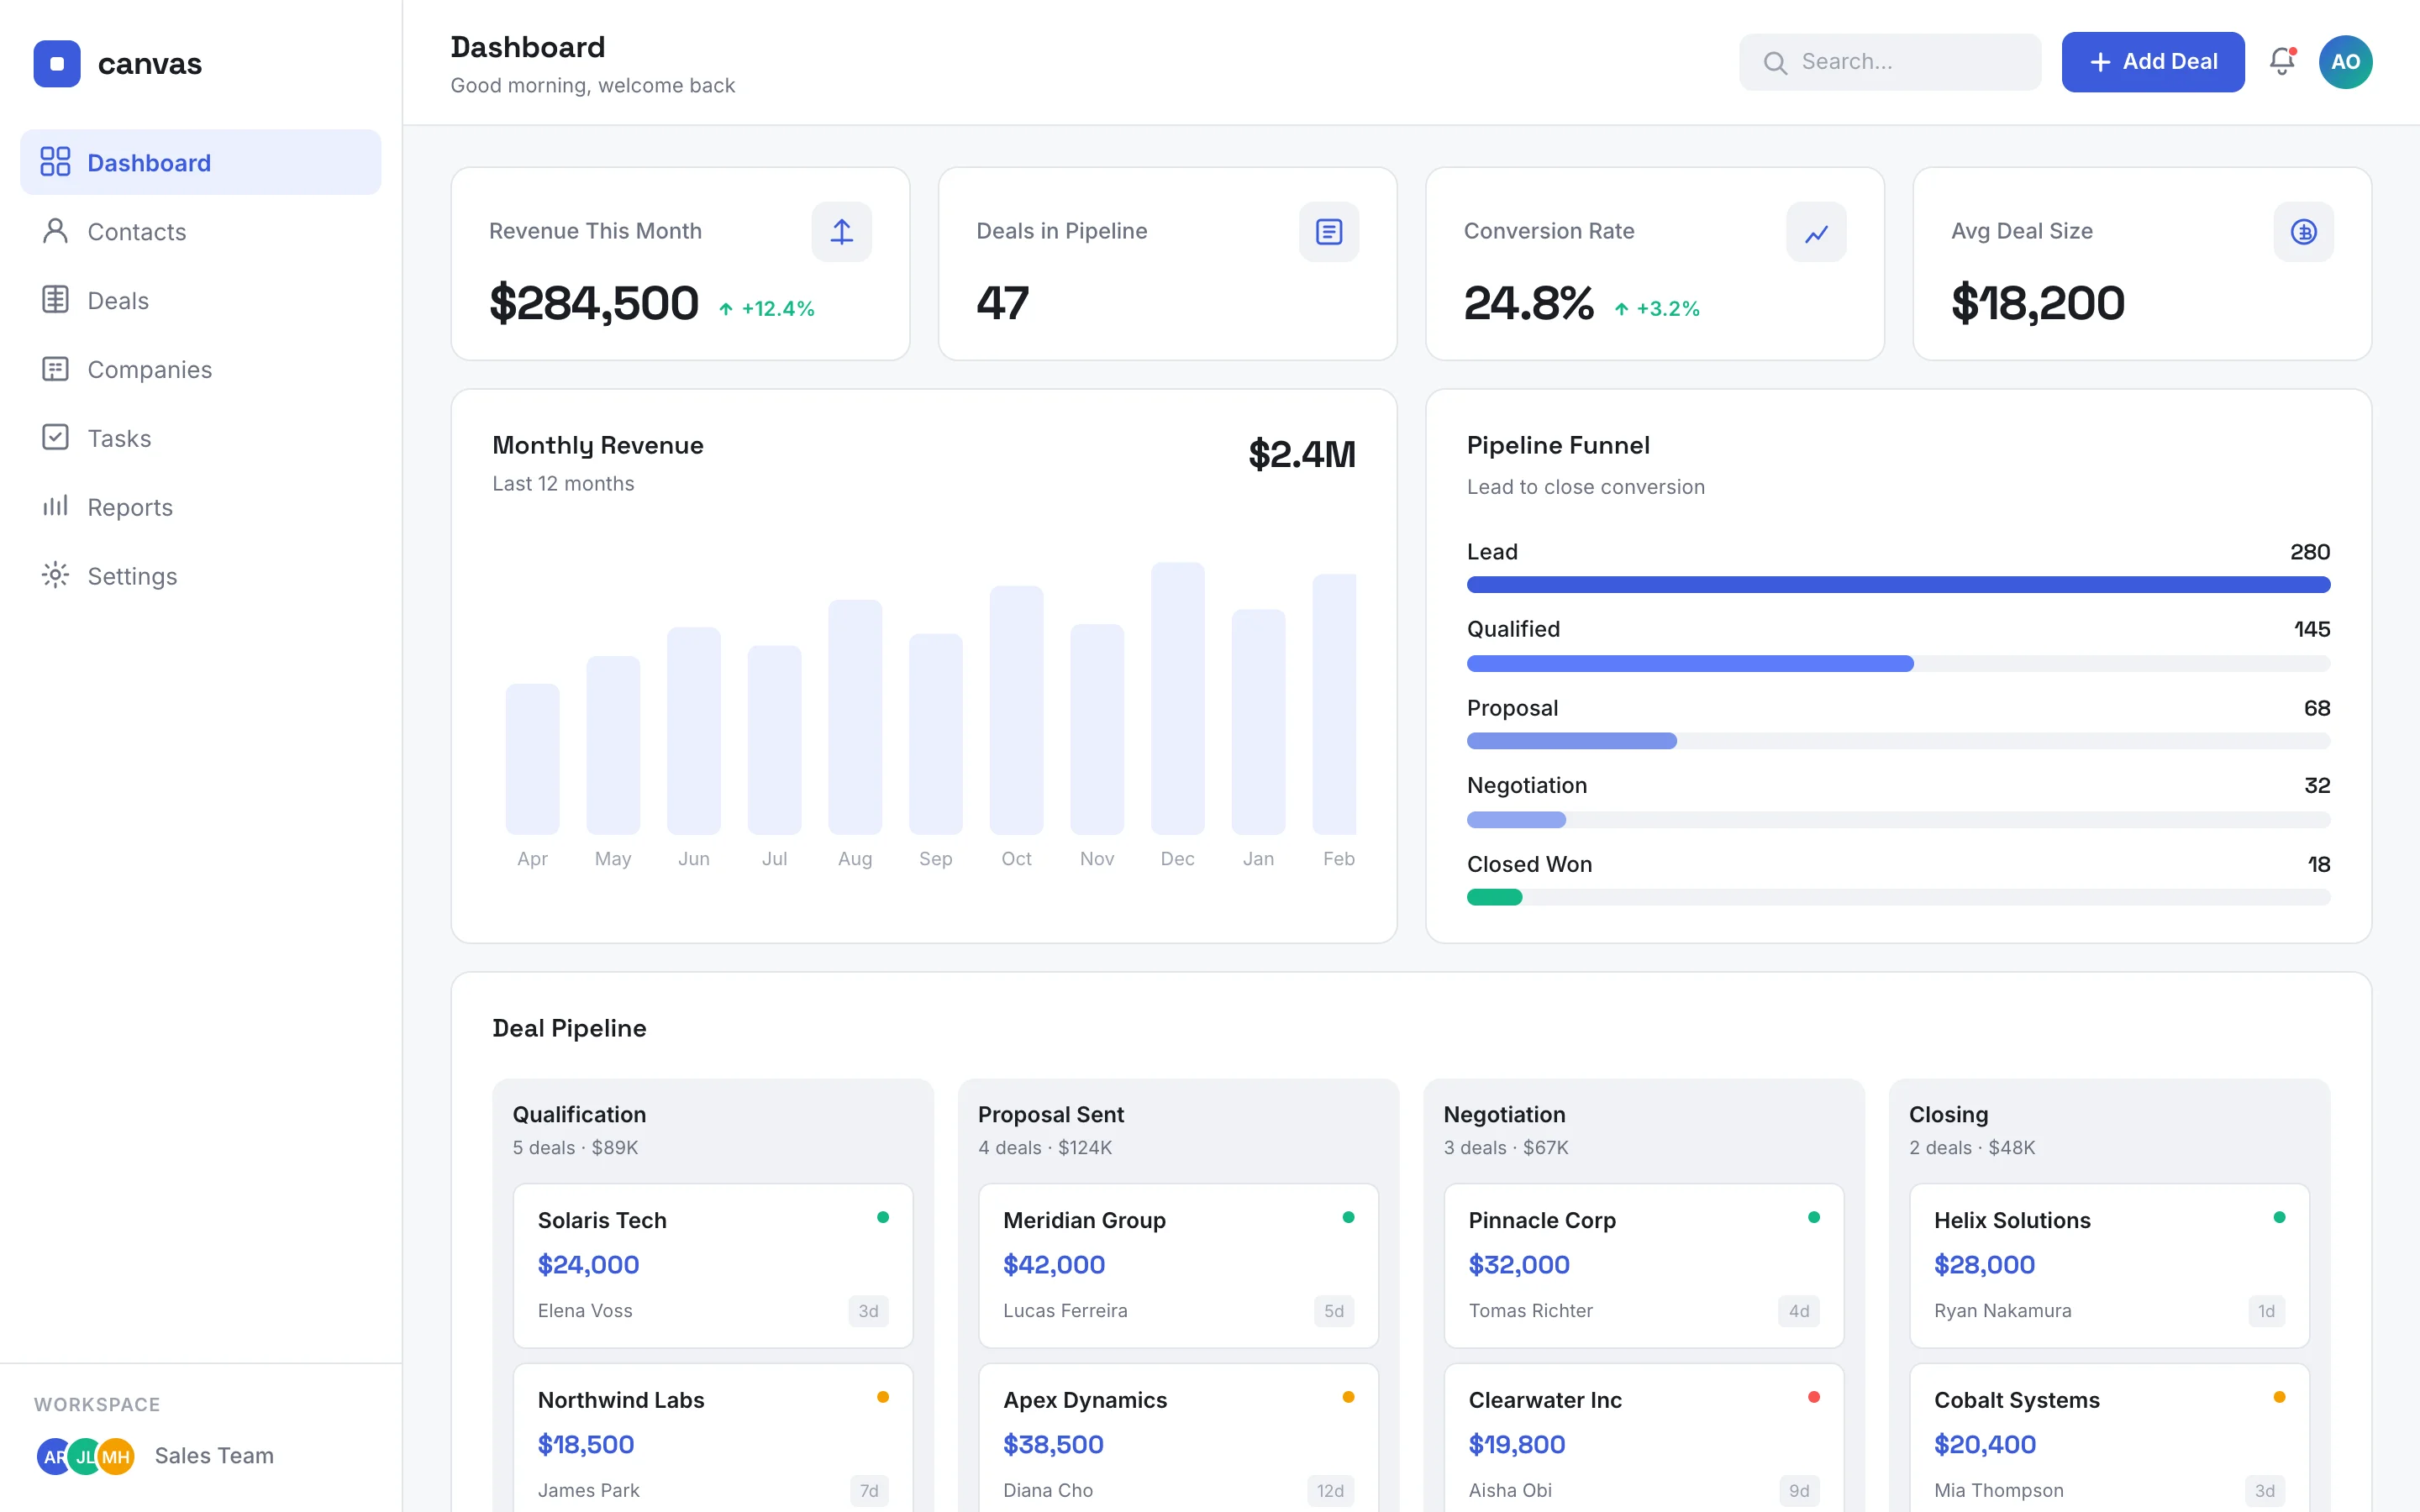This screenshot has height=1512, width=2420.
Task: Click the 12d badge on Apex Dynamics
Action: pos(1330,1491)
